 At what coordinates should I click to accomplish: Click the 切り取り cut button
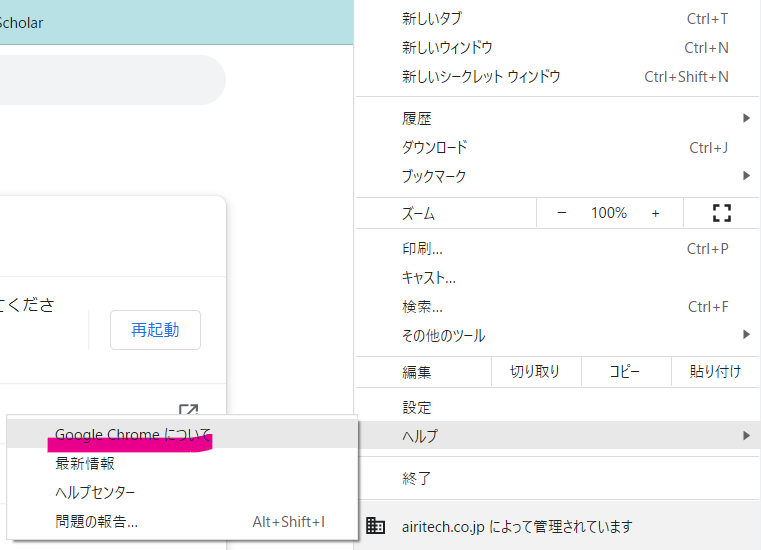click(536, 372)
